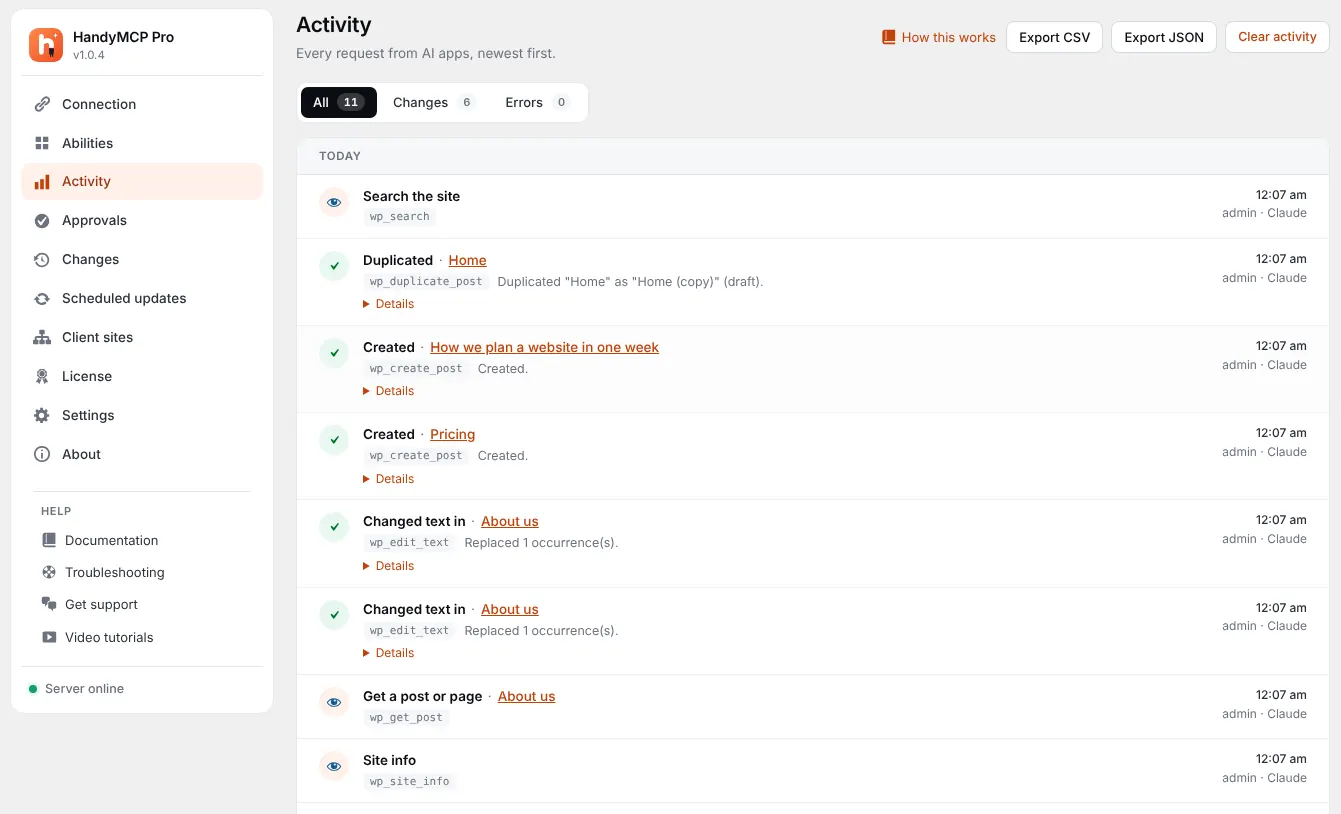This screenshot has height=814, width=1341.
Task: Click the Client sites network icon
Action: coord(42,338)
